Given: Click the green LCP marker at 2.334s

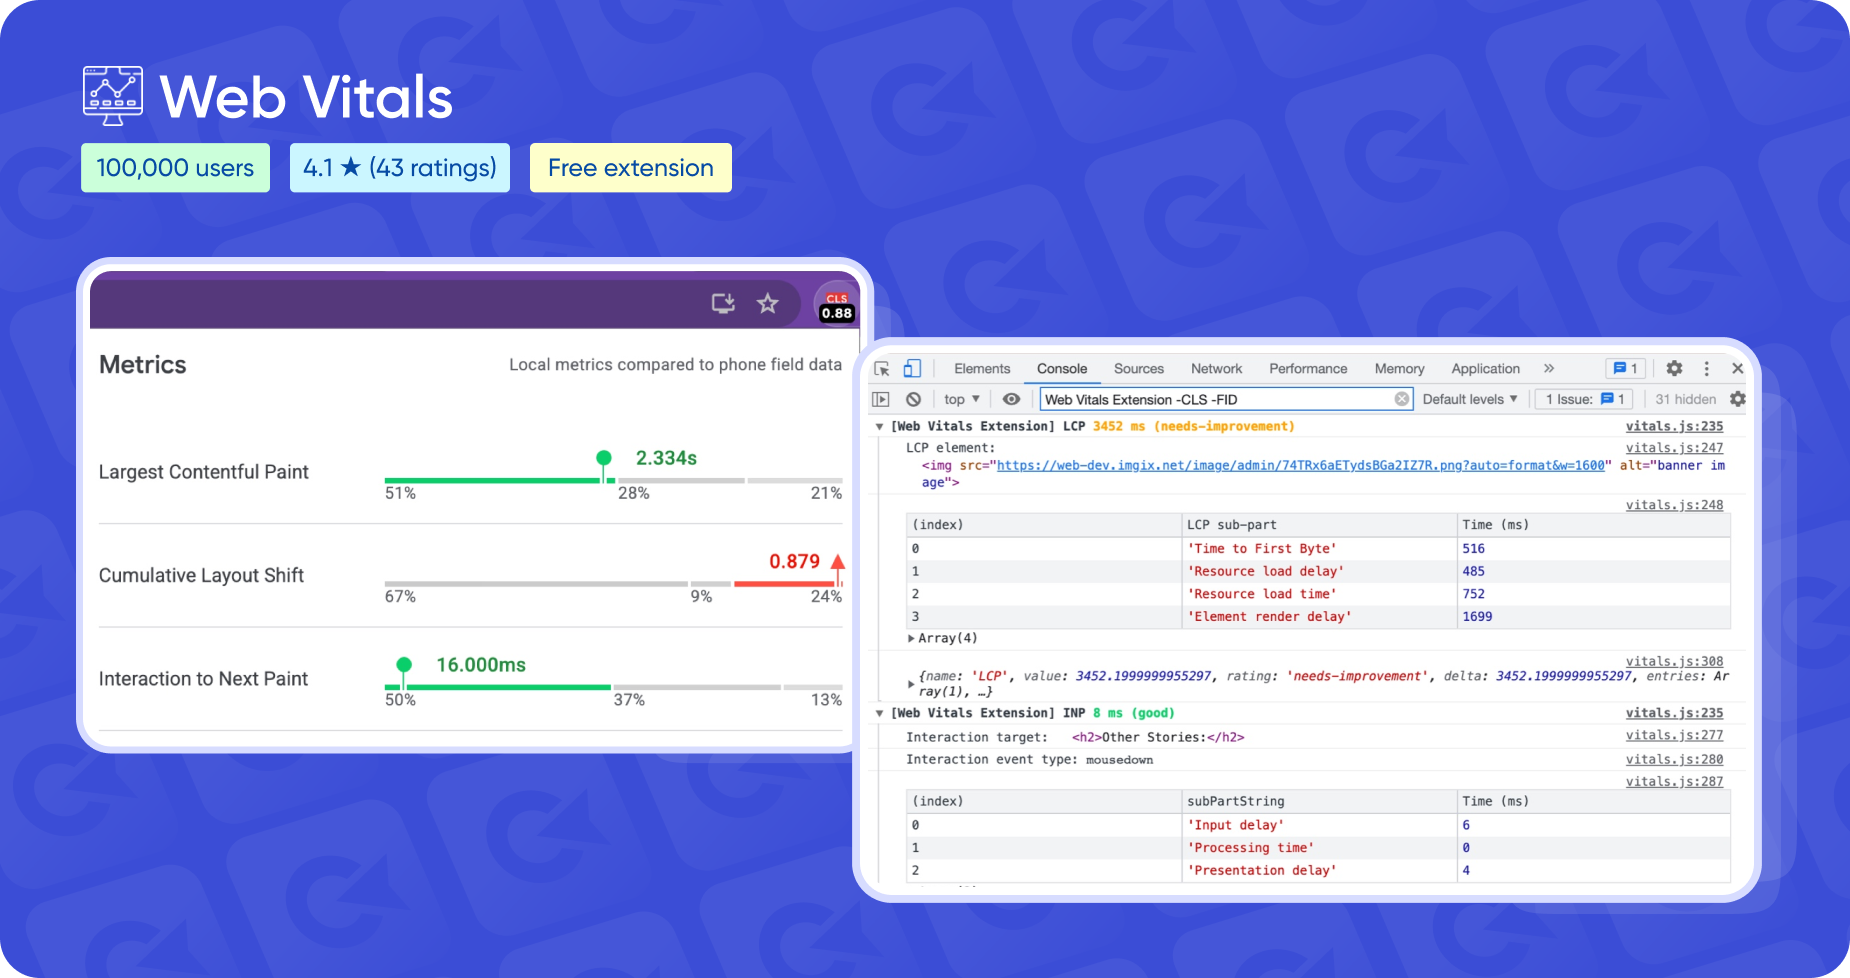Looking at the screenshot, I should [604, 458].
